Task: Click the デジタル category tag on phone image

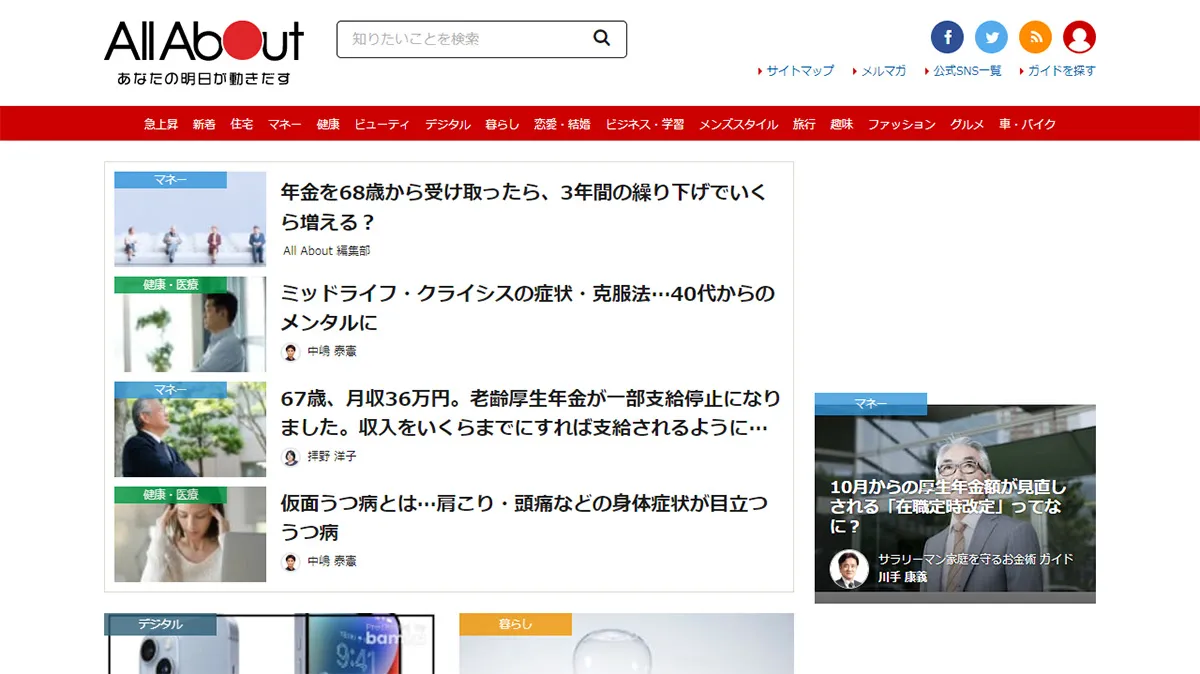Action: click(x=160, y=624)
